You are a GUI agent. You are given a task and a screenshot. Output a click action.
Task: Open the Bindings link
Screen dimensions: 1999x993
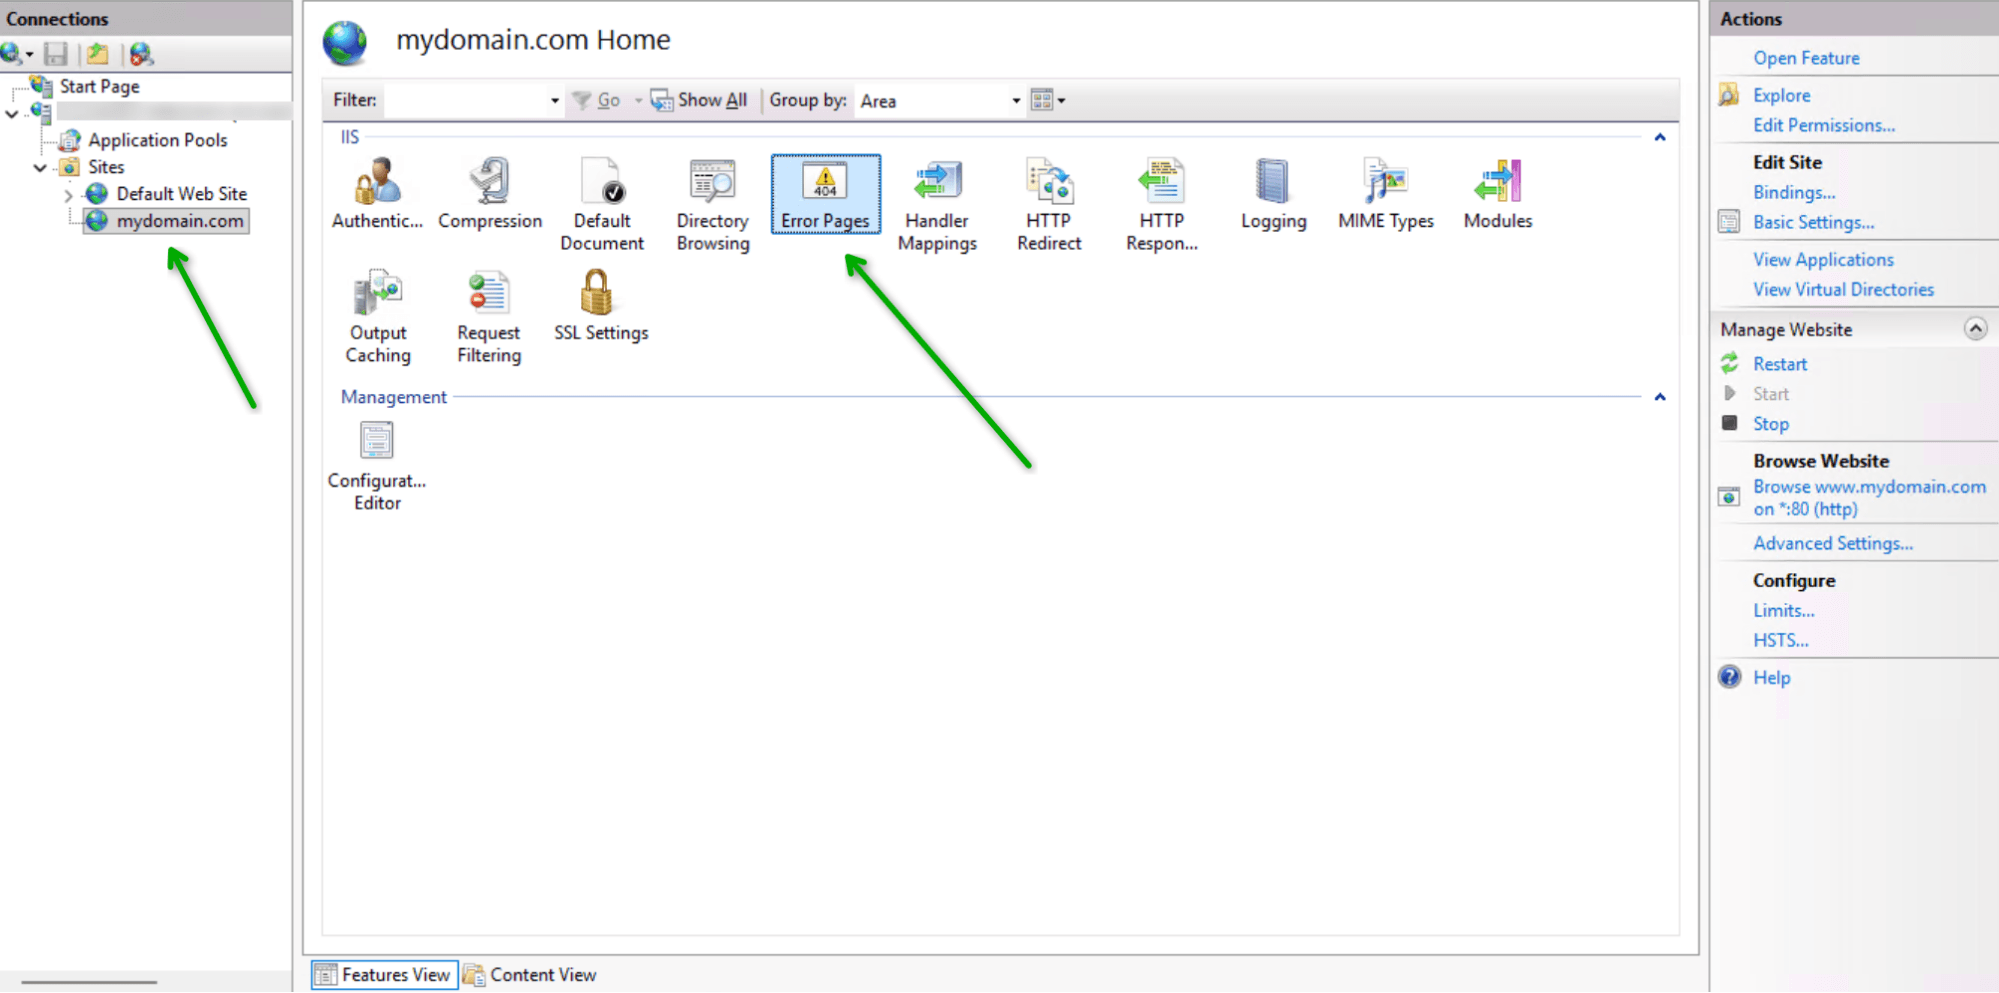point(1794,192)
